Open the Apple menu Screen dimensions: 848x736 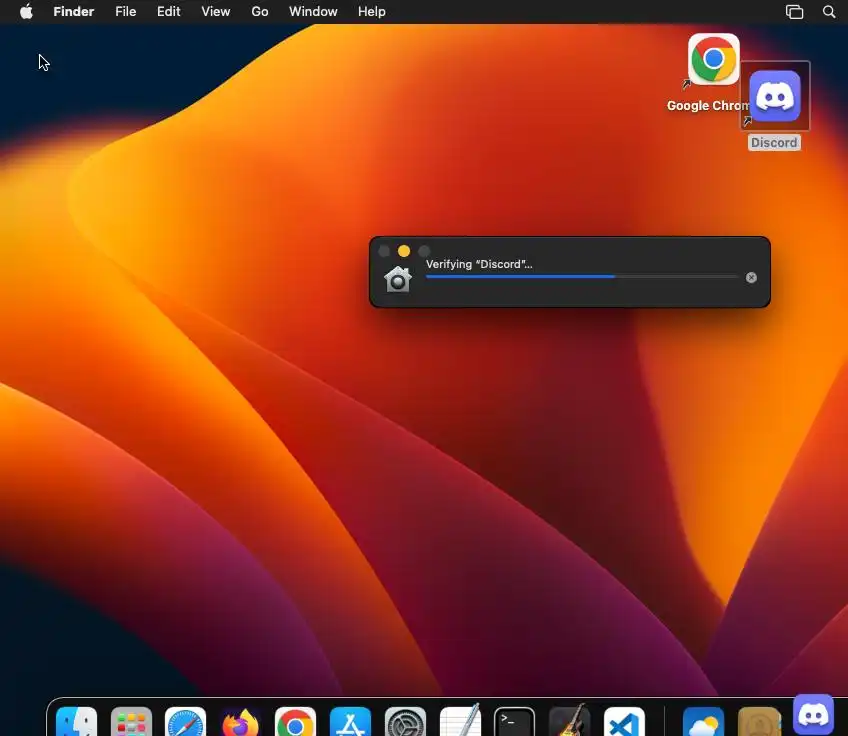26,11
